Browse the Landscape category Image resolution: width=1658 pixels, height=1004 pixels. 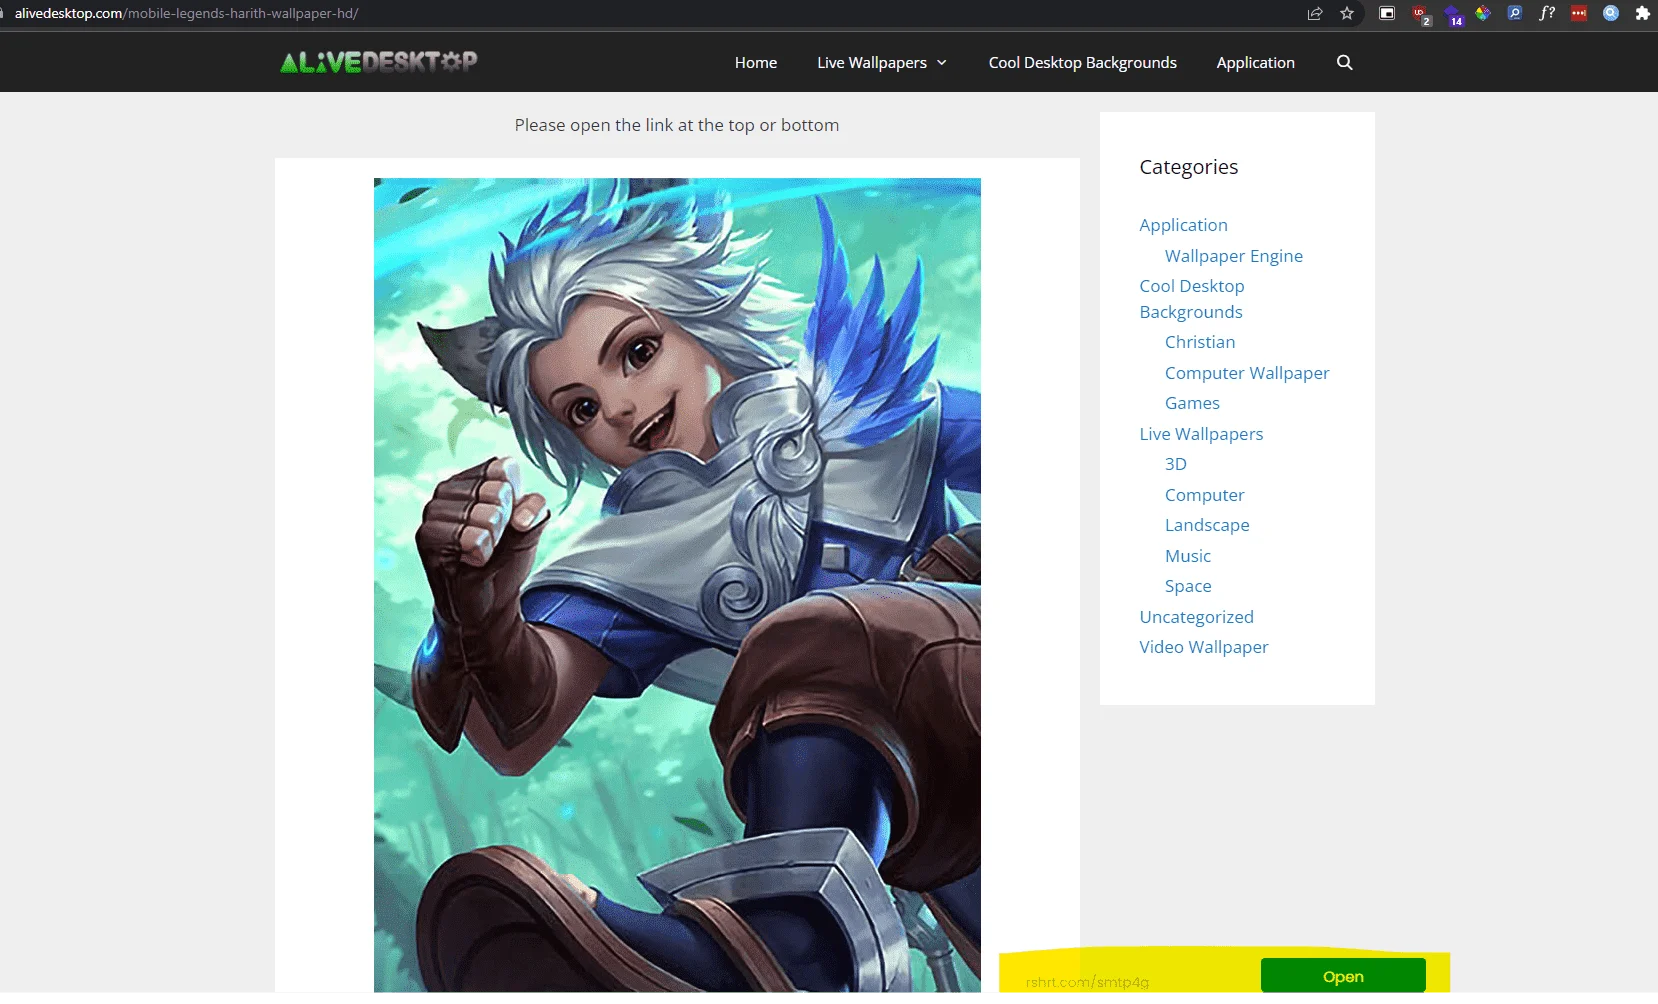click(x=1207, y=525)
